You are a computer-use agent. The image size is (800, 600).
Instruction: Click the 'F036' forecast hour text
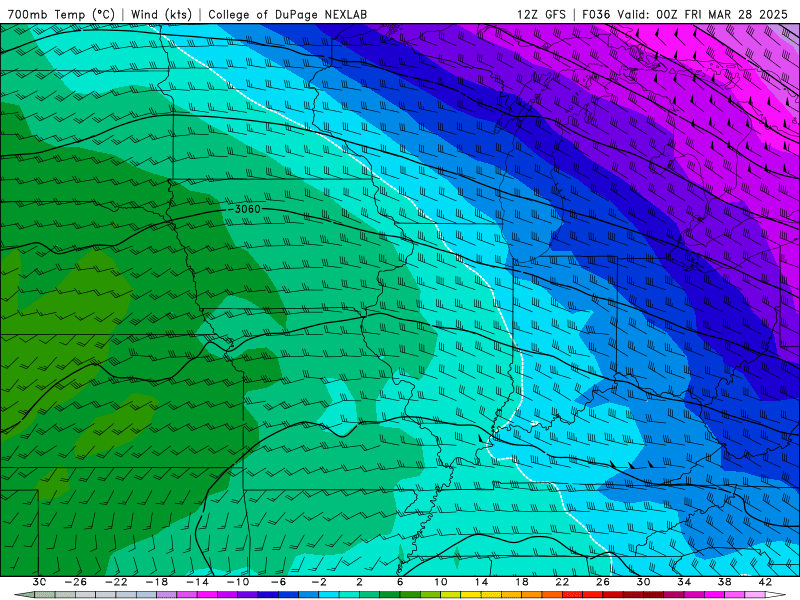596,14
